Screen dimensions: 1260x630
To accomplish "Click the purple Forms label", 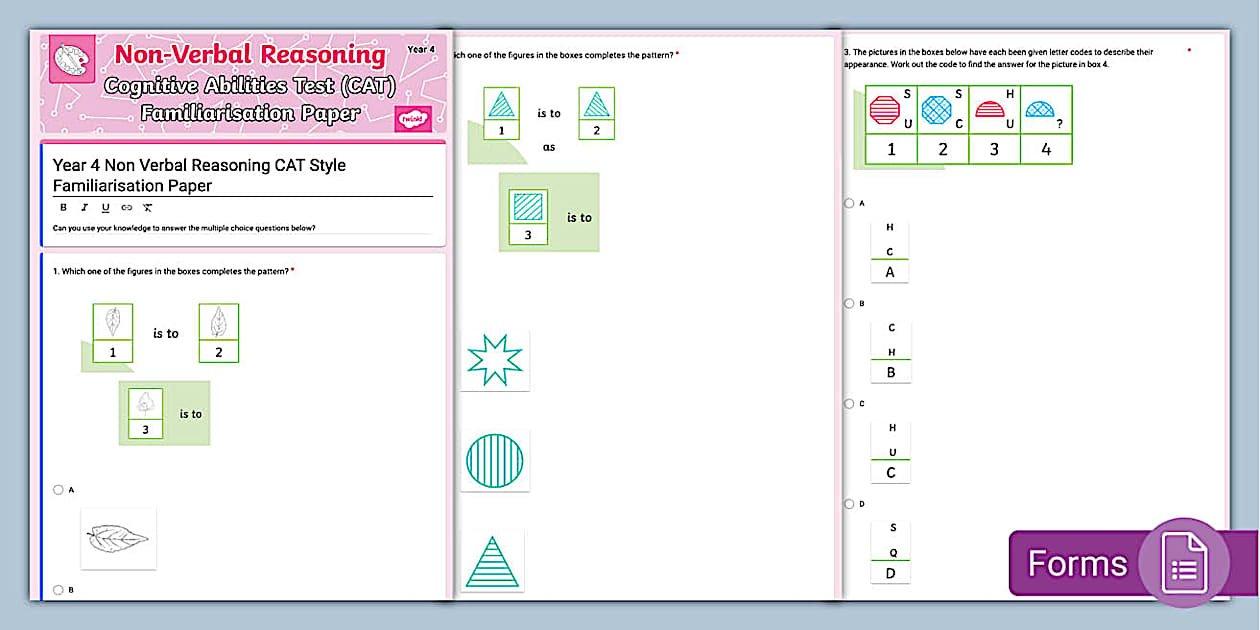I will [x=1076, y=564].
